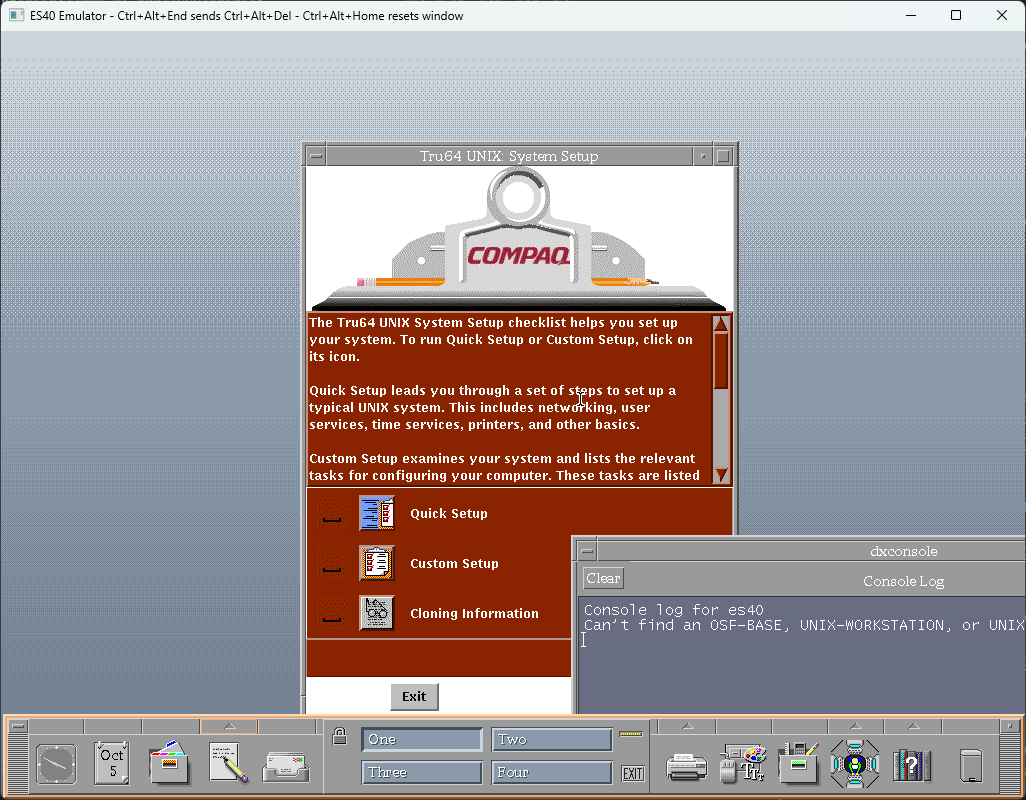This screenshot has height=800, width=1026.
Task: Click the Exit button in System Setup
Action: coord(414,697)
